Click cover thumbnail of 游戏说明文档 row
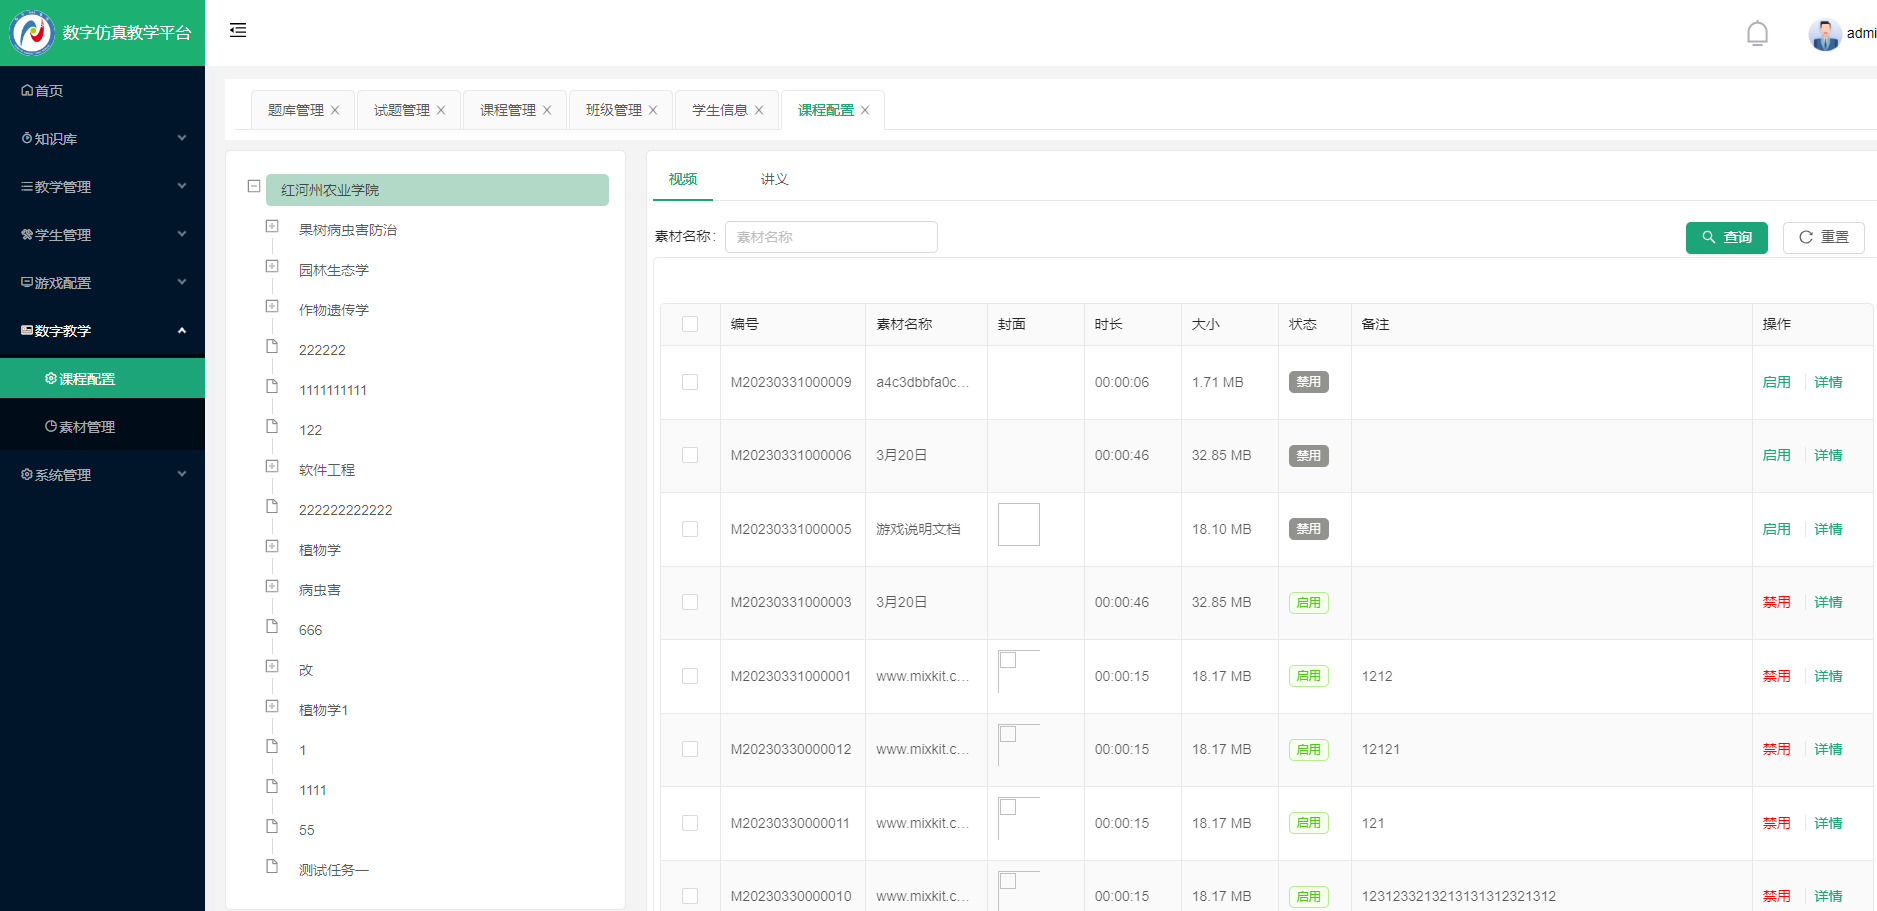 pos(1019,524)
